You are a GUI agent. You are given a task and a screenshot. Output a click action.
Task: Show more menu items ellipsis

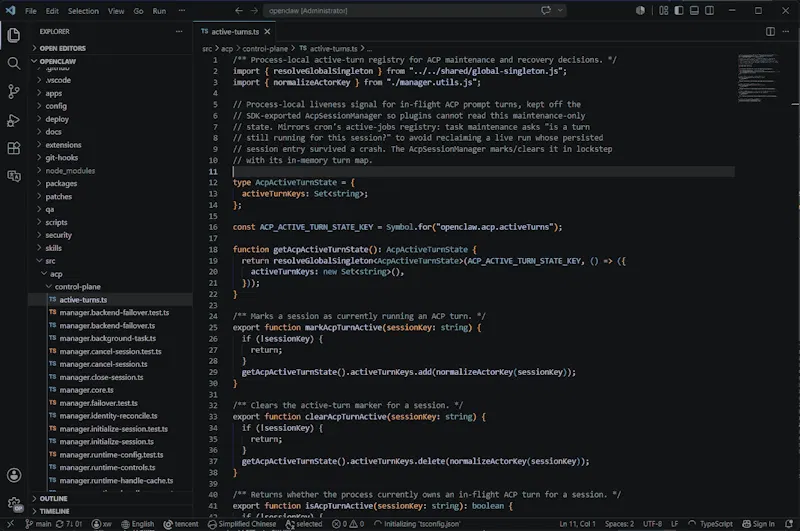[x=182, y=11]
